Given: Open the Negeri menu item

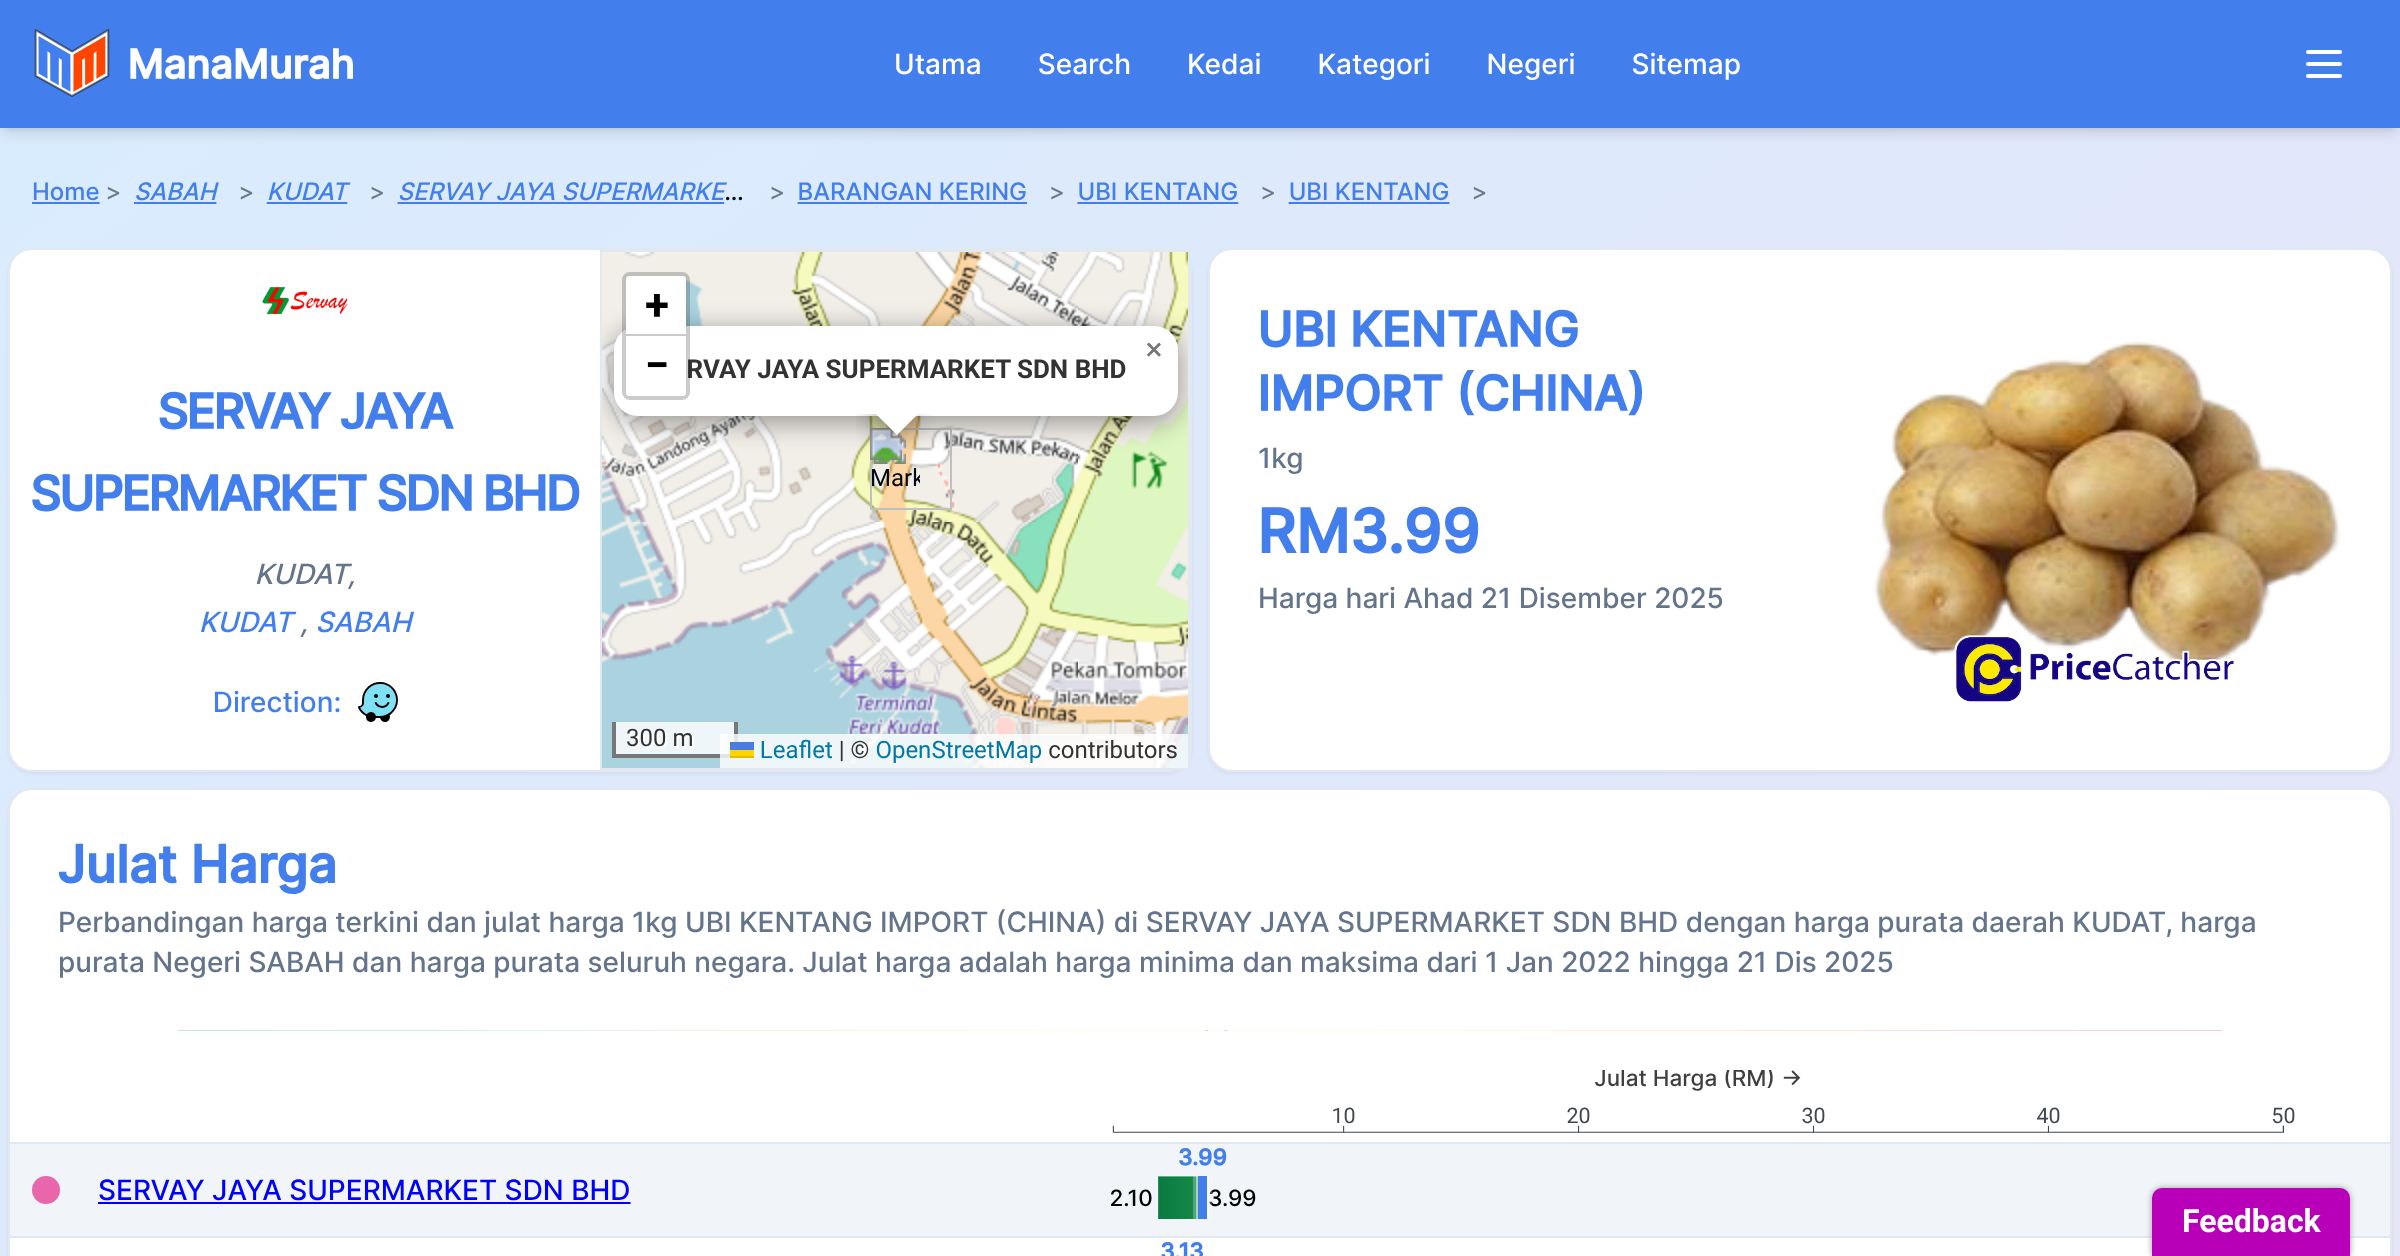Looking at the screenshot, I should click(x=1530, y=64).
